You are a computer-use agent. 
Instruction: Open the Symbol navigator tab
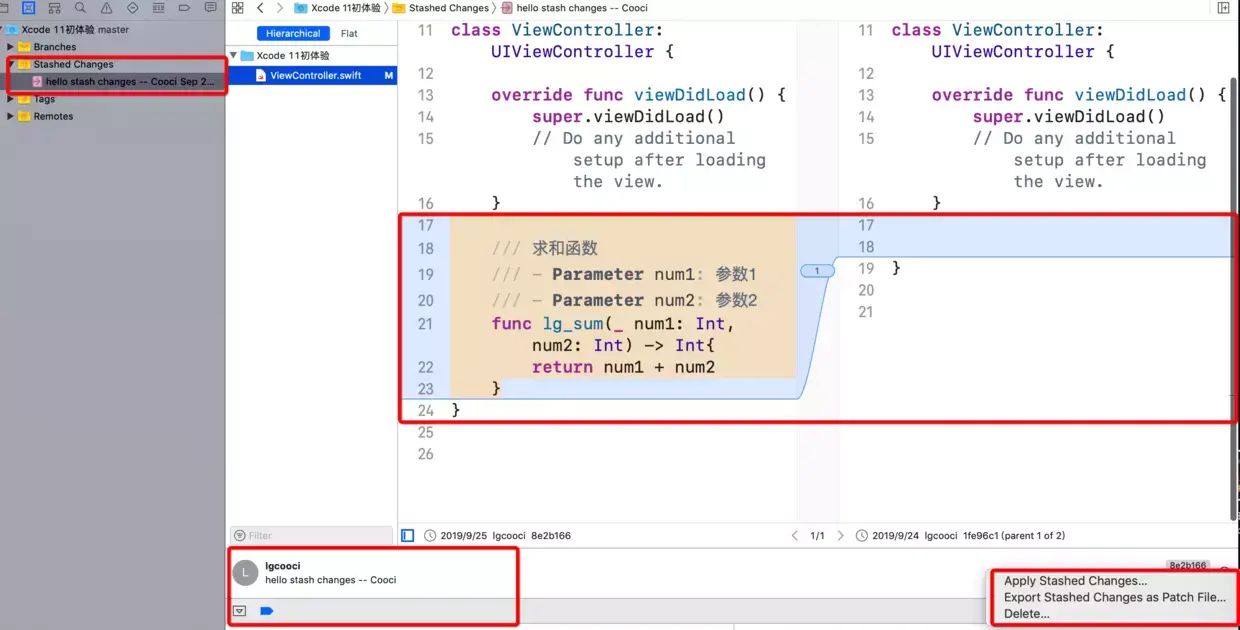(x=55, y=8)
